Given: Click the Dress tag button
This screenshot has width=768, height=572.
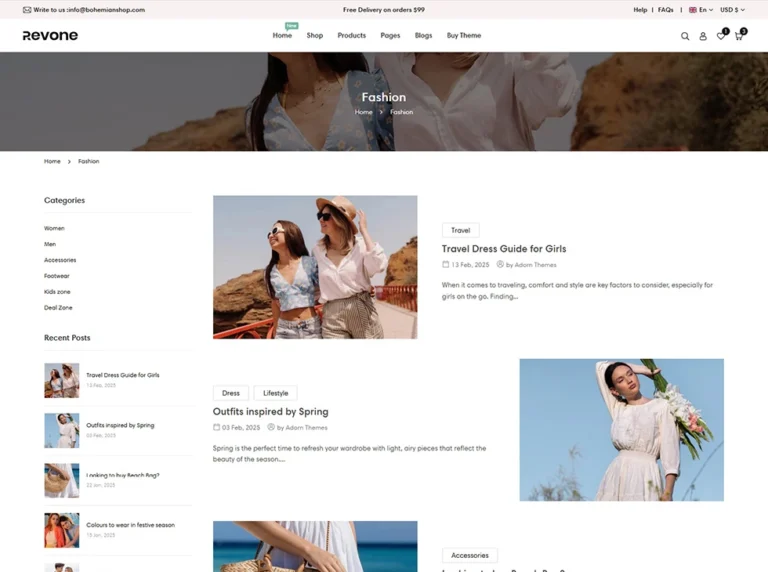Looking at the screenshot, I should 231,393.
